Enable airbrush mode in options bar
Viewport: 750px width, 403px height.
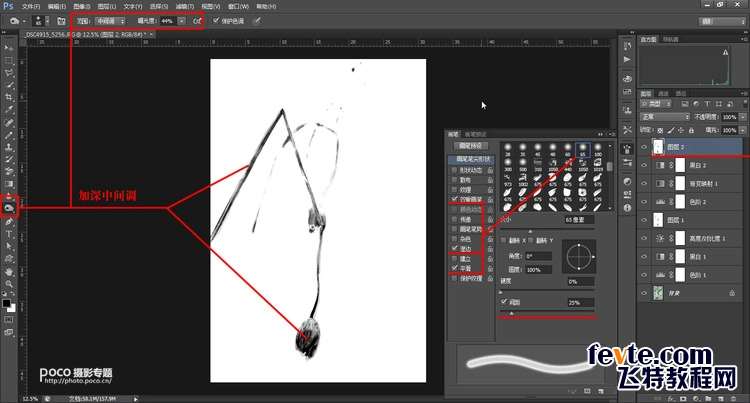pyautogui.click(x=197, y=21)
